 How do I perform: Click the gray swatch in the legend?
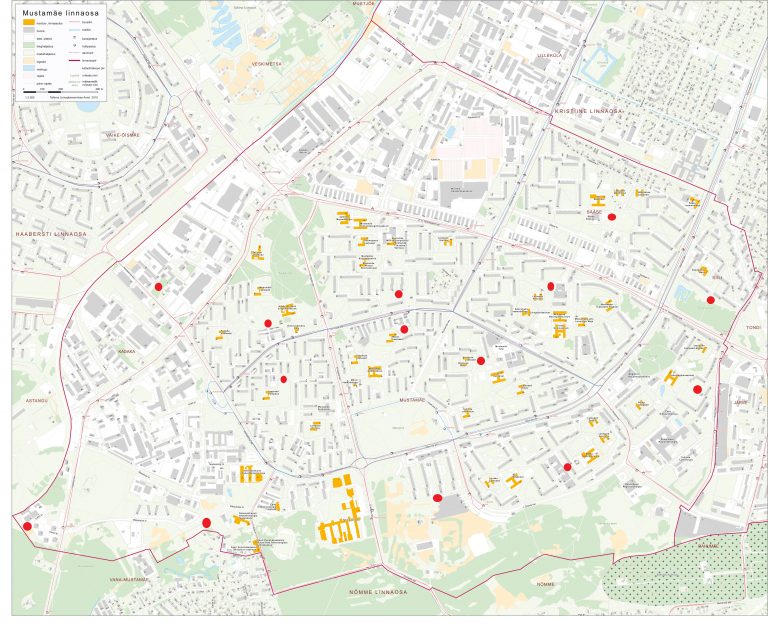28,29
